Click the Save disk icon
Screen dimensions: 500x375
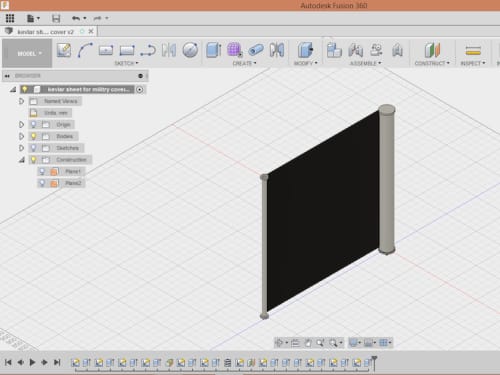[x=56, y=18]
